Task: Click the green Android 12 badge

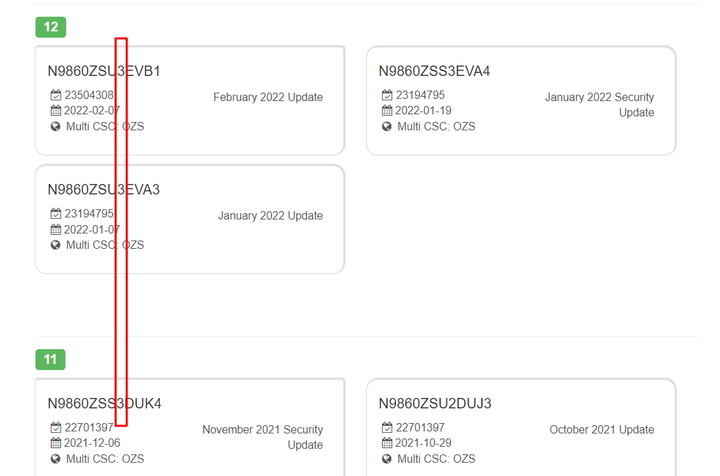Action: tap(50, 27)
